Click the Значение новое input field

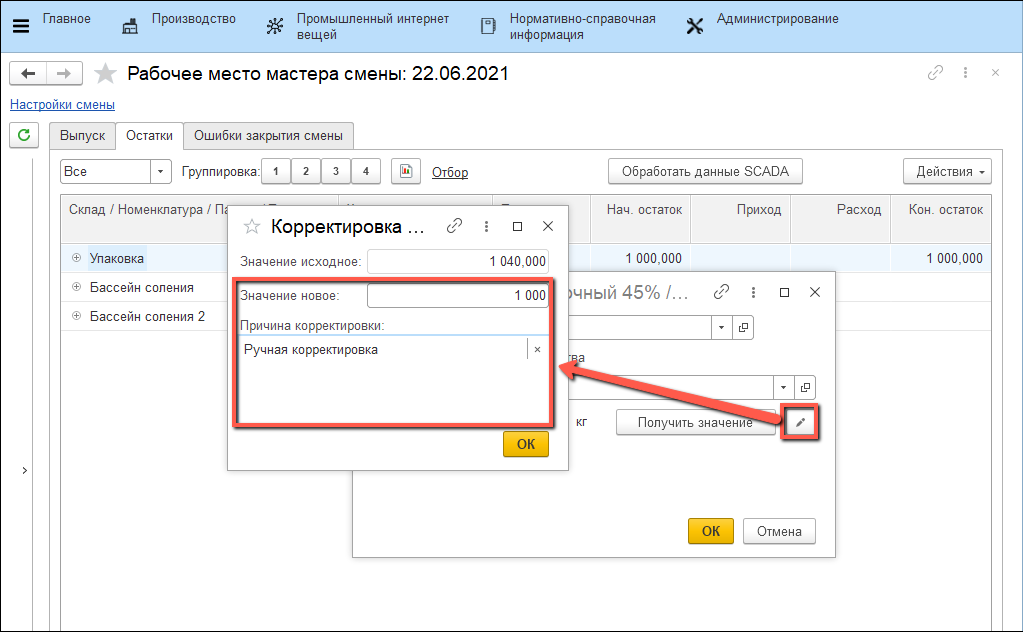coord(458,295)
